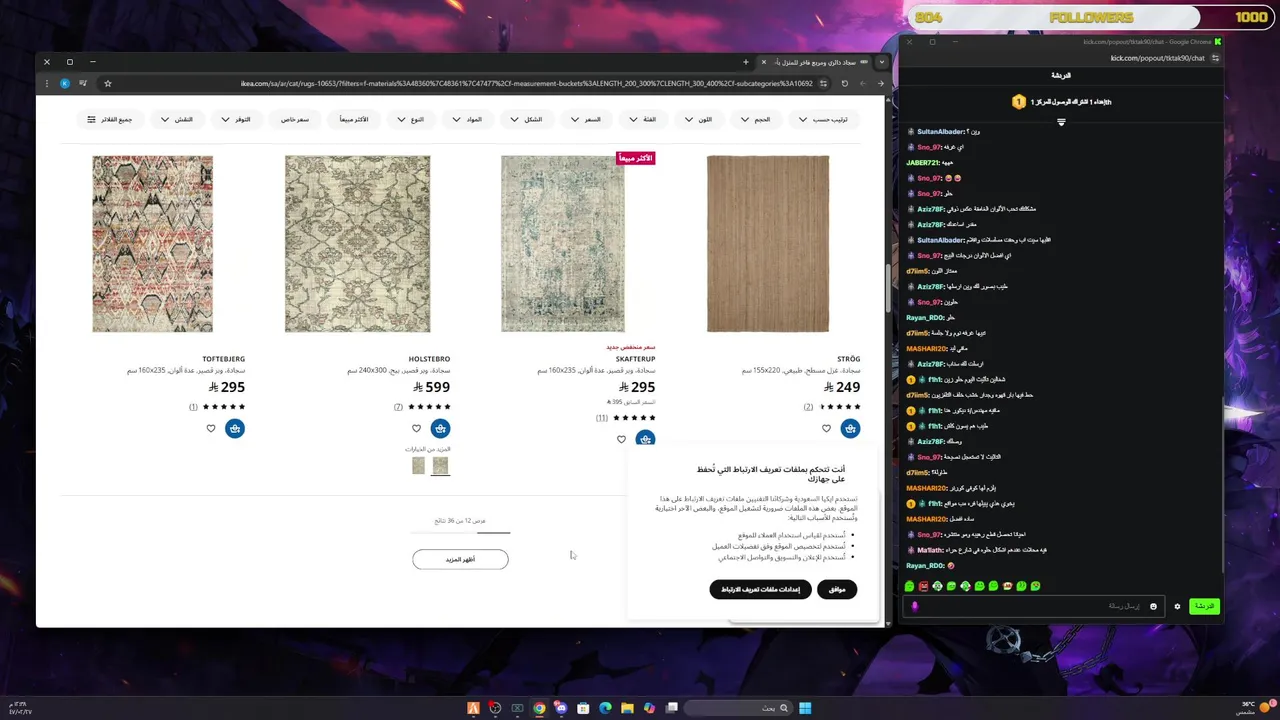Expand the المواد materials filter
The image size is (1280, 720).
[x=467, y=119]
